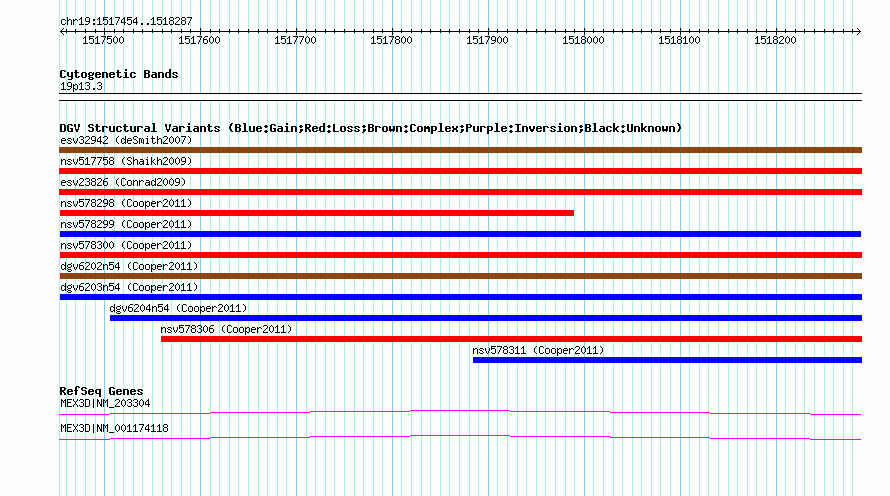The image size is (890, 496).
Task: Click the MEX3D|NM_203304 gene label
Action: coord(105,403)
